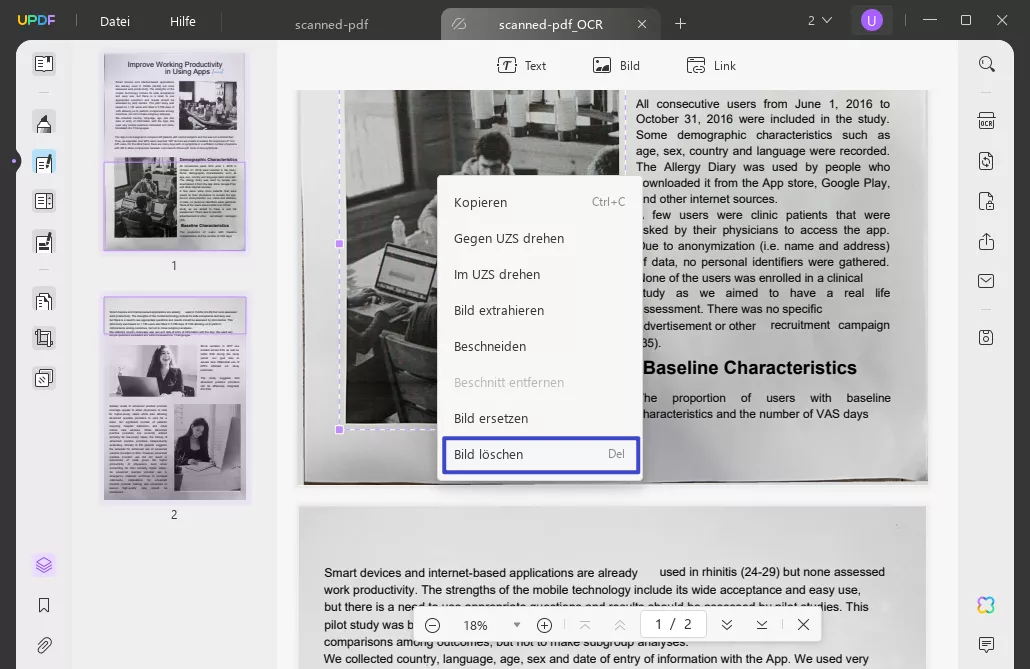The image size is (1030, 669).
Task: Save the PDF with the disk icon
Action: click(986, 338)
